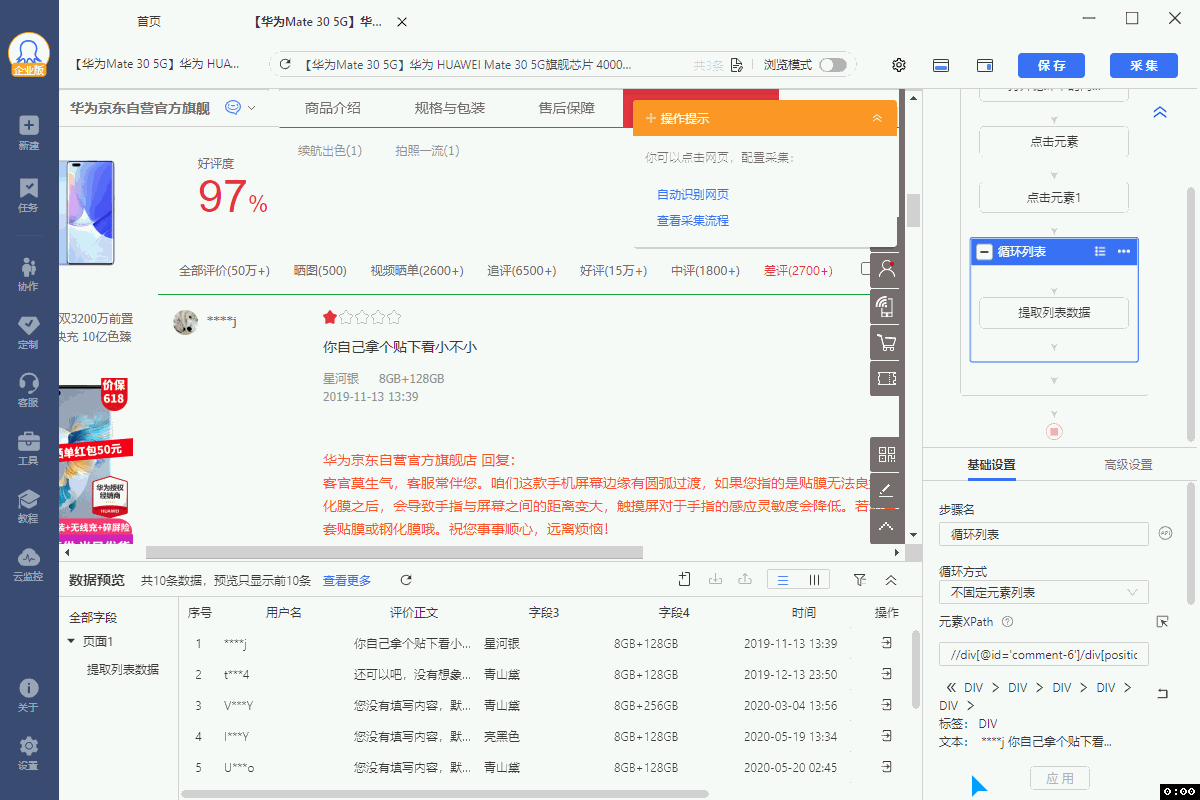
Task: Click the QR code icon on the floating toolbar
Action: click(885, 454)
